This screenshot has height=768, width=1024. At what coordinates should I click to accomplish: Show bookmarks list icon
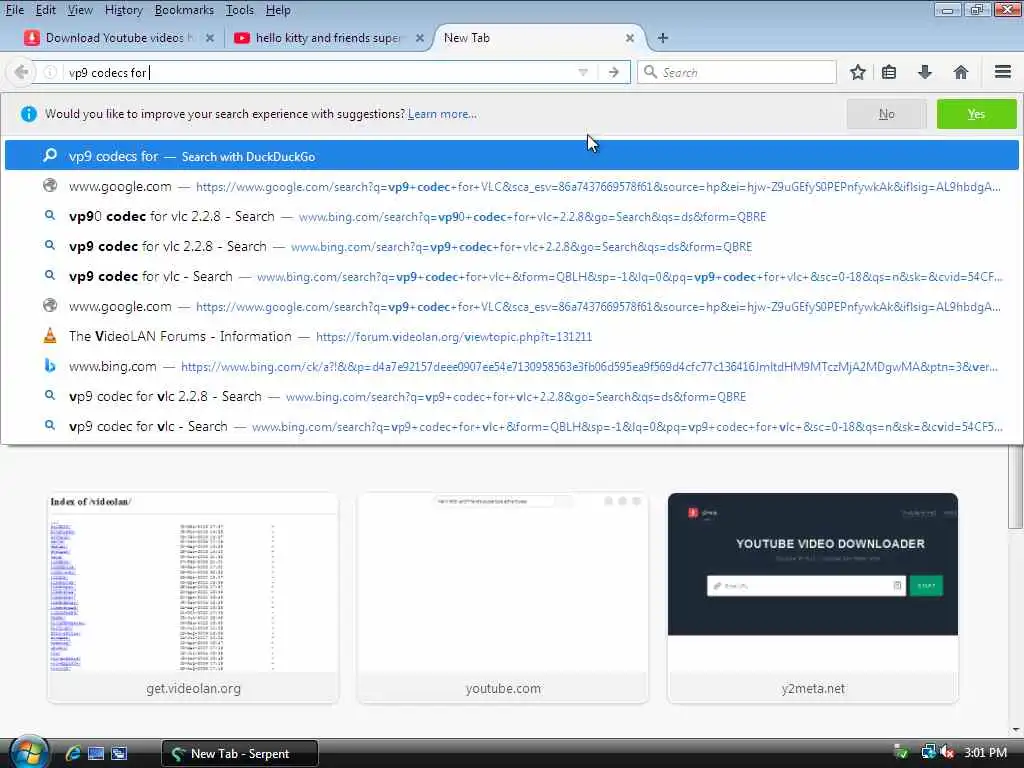coord(889,72)
